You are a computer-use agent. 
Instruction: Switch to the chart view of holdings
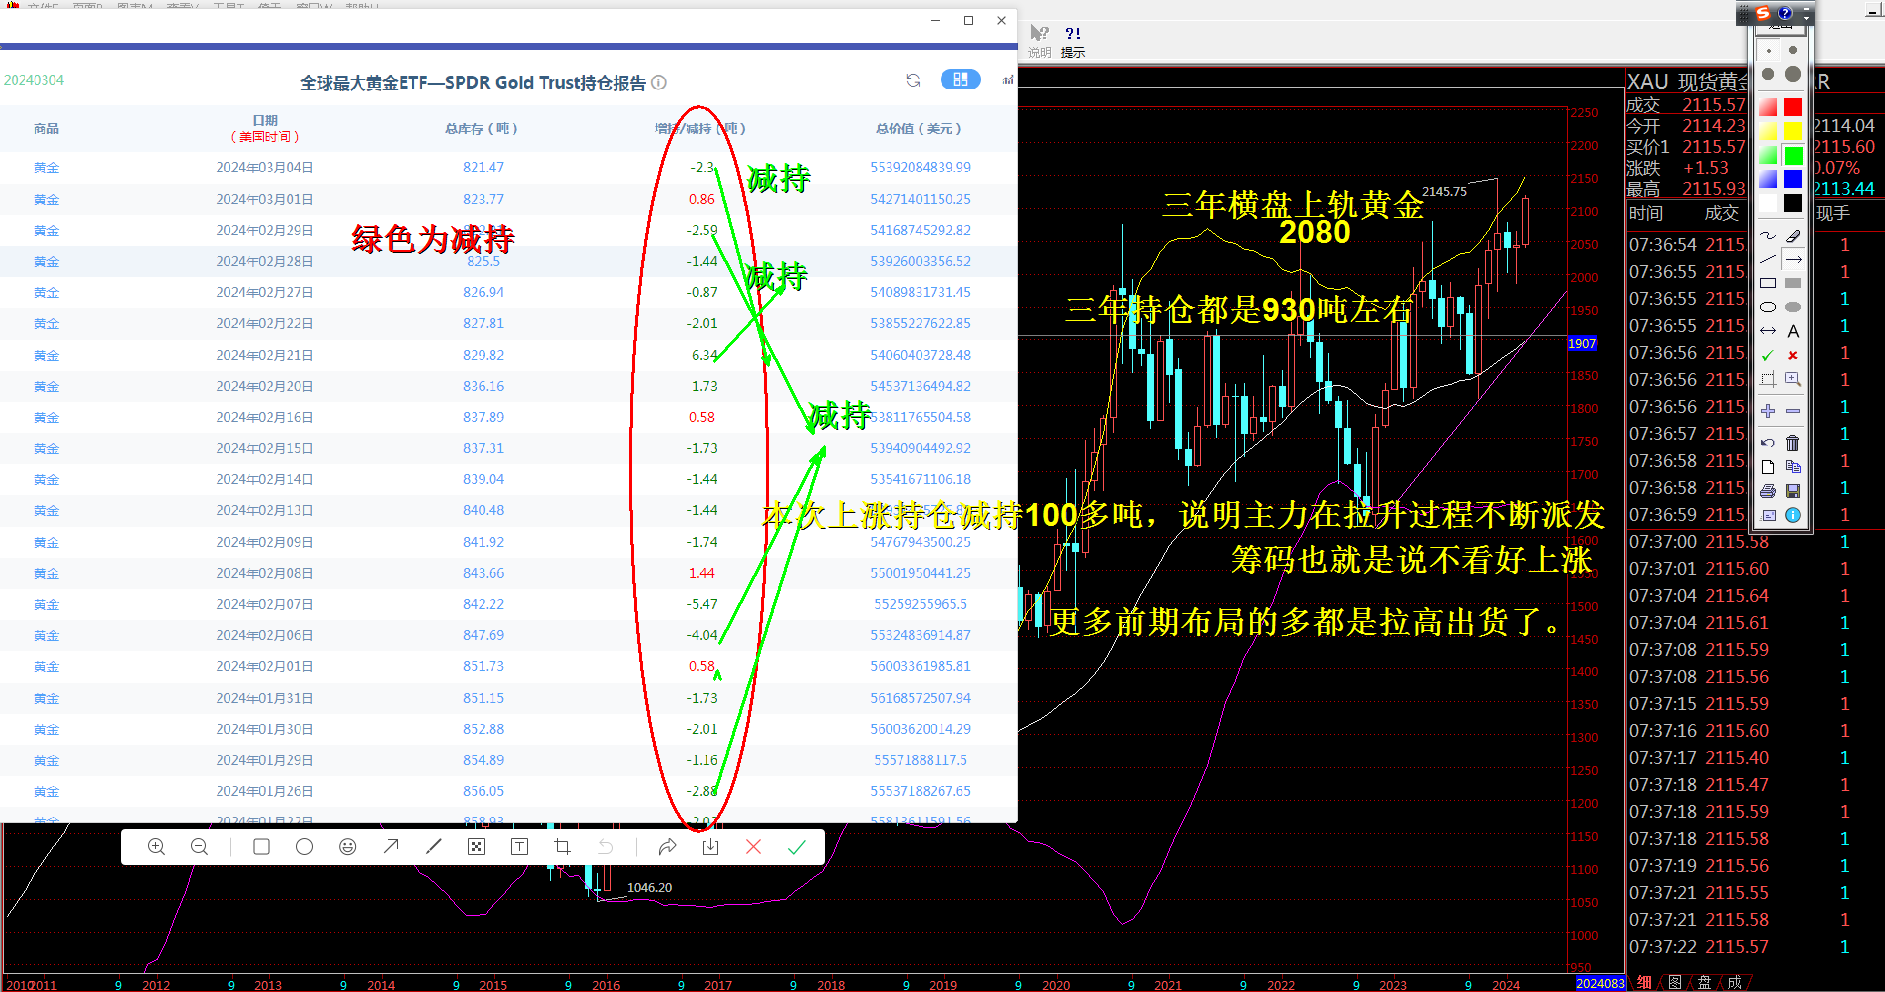click(x=1007, y=80)
